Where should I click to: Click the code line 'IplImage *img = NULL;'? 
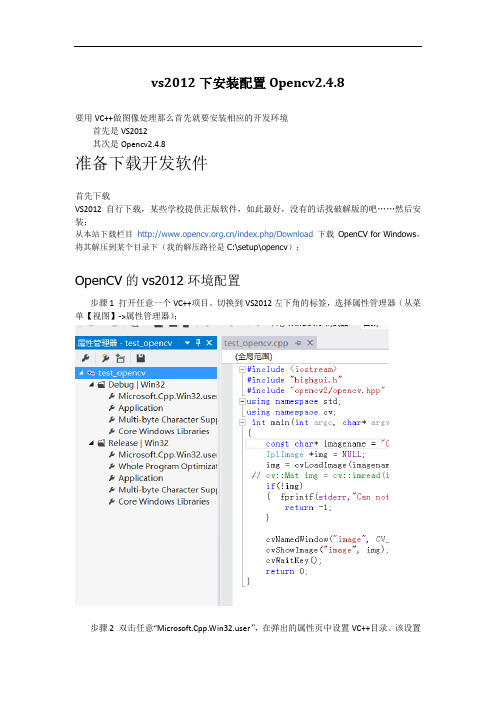(x=316, y=454)
